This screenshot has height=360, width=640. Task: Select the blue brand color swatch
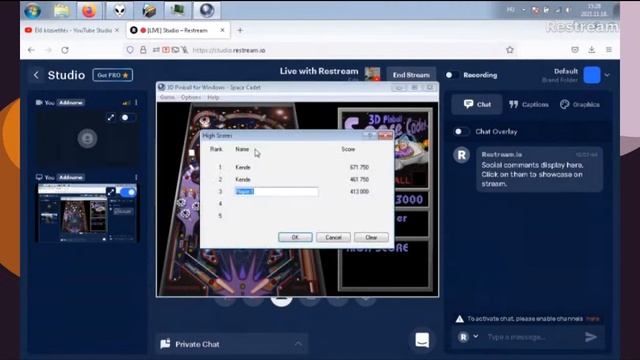click(592, 75)
